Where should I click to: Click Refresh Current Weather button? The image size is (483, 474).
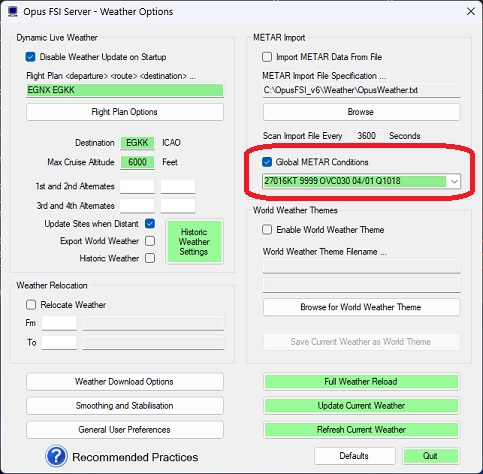[x=361, y=429]
